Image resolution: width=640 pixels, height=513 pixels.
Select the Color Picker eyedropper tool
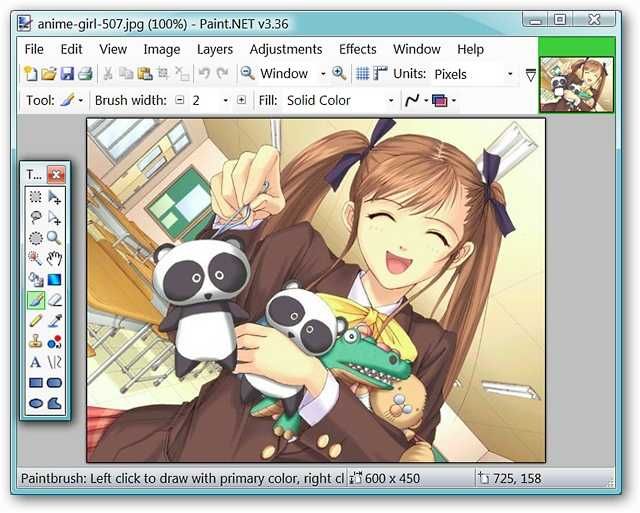54,321
